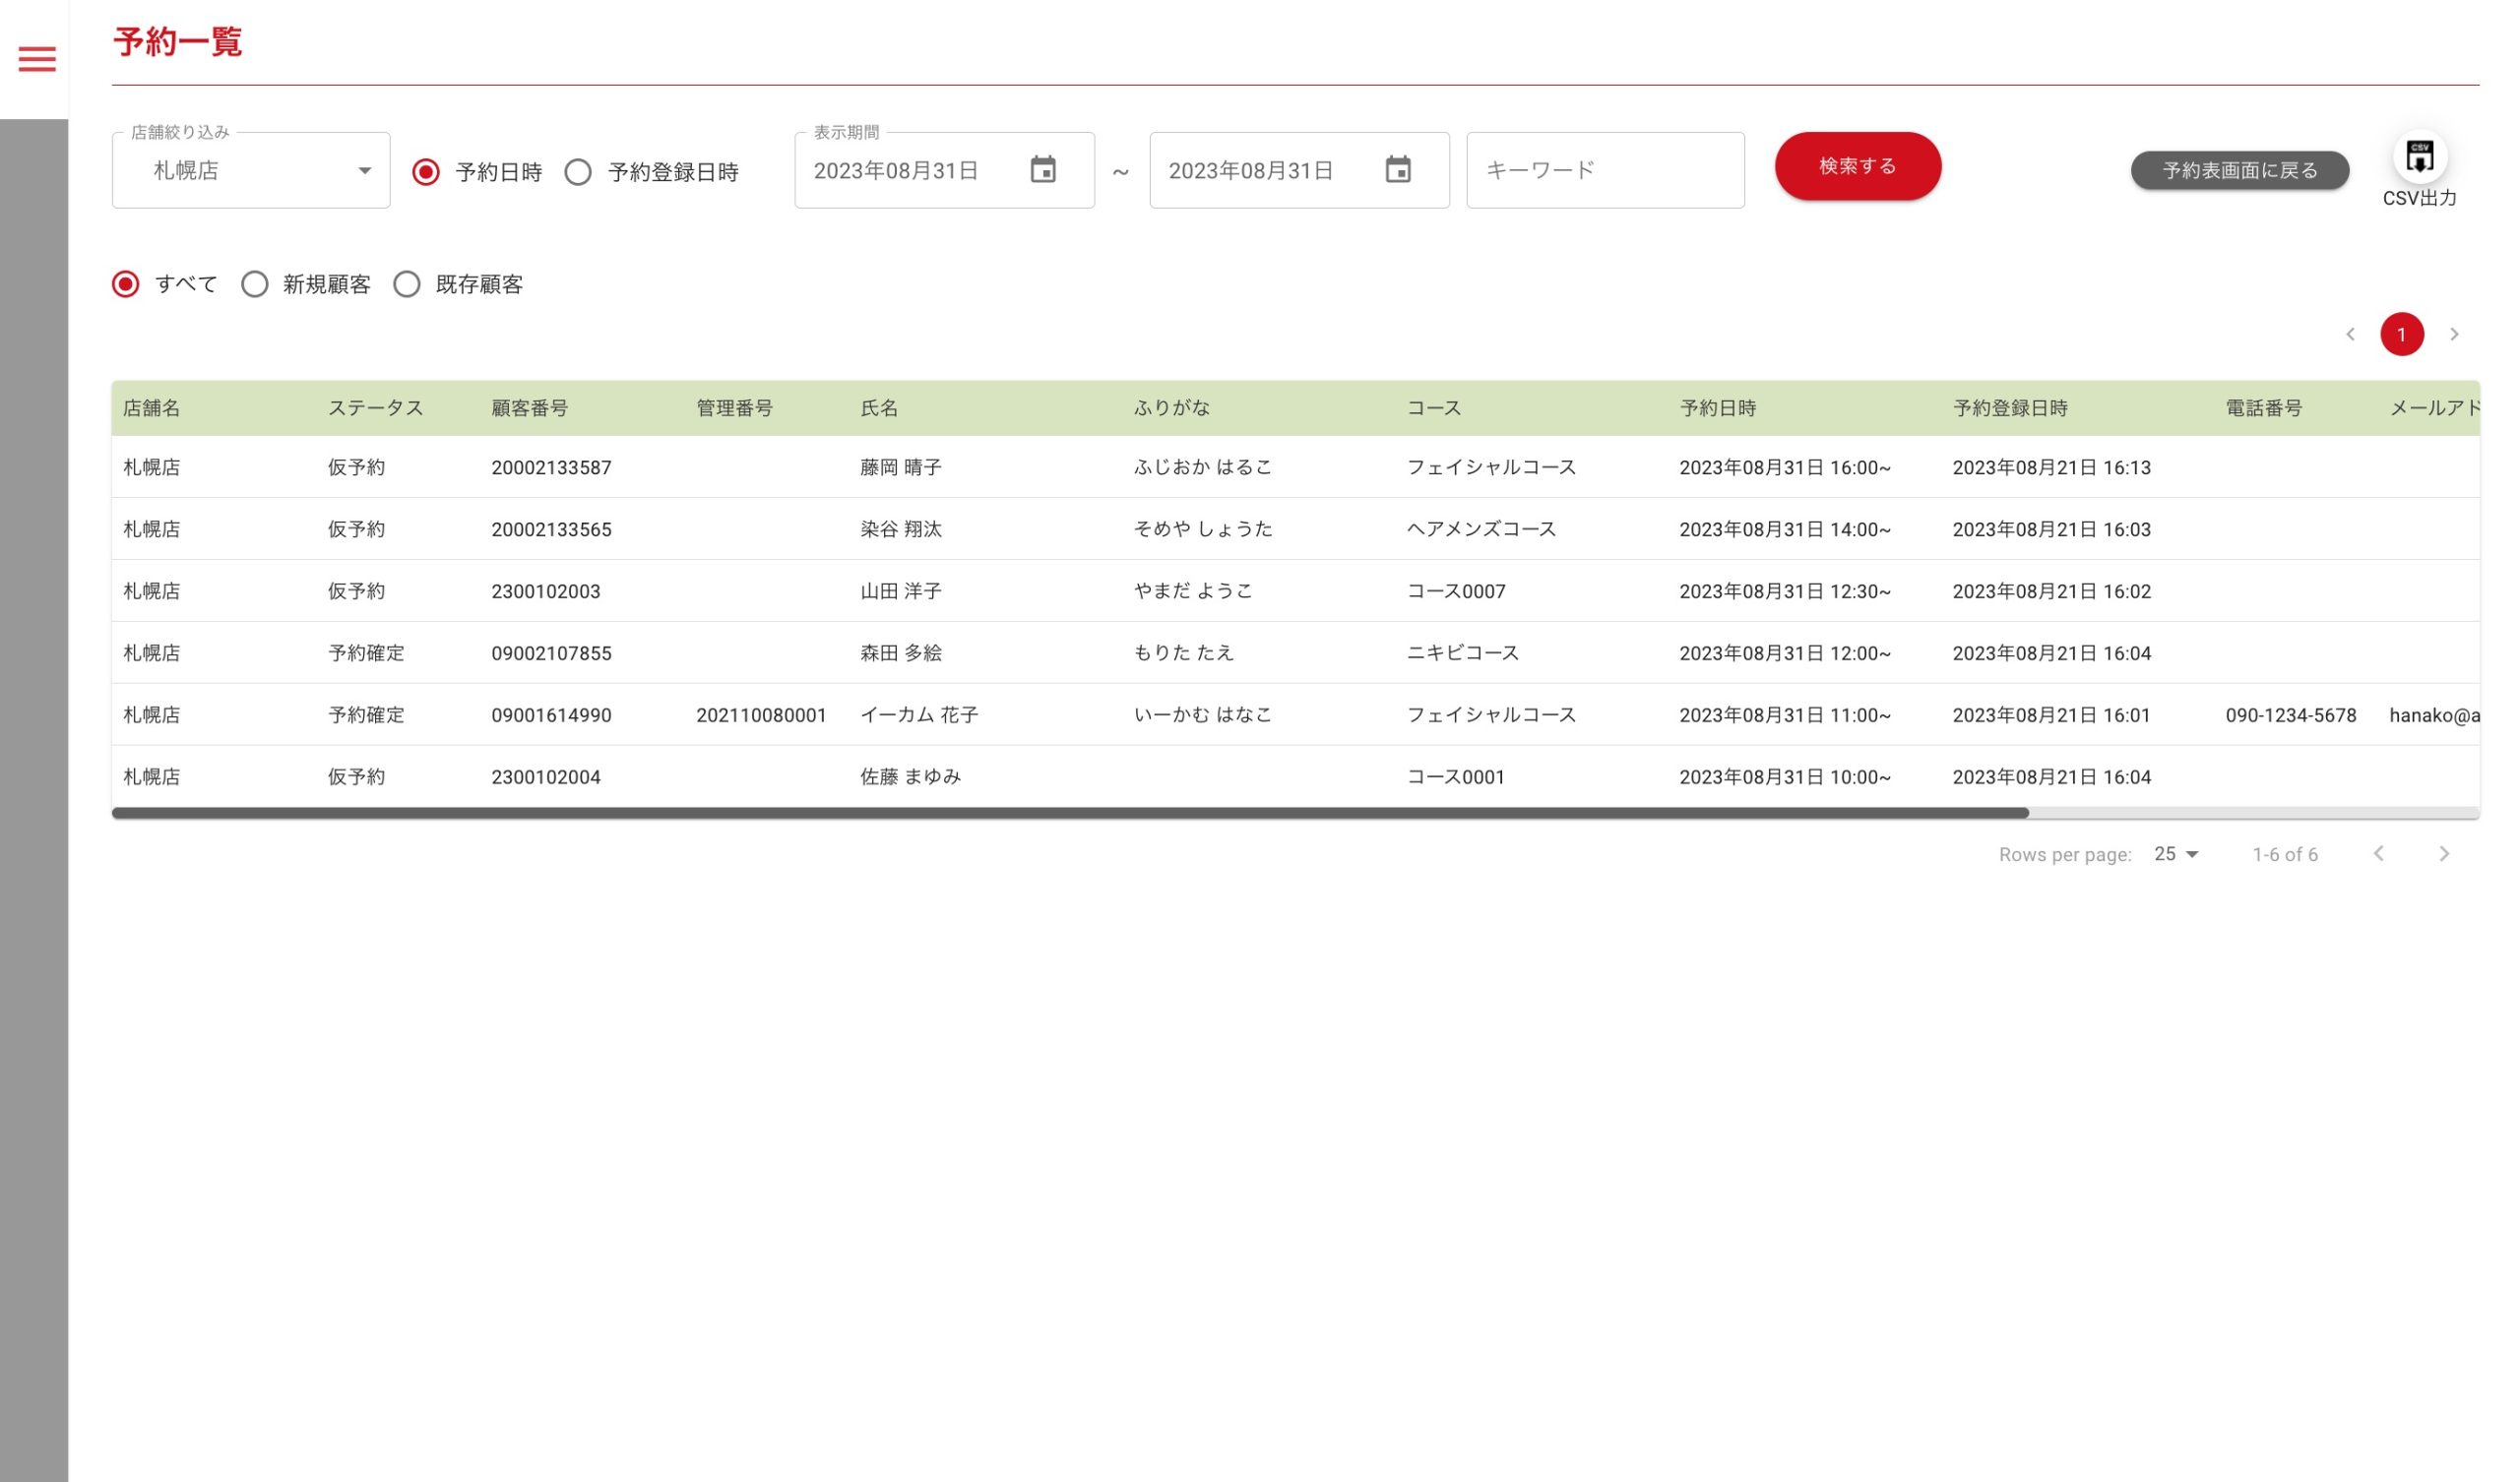Select the 予約登録日時 radio button
The height and width of the screenshot is (1482, 2520).
[x=578, y=172]
